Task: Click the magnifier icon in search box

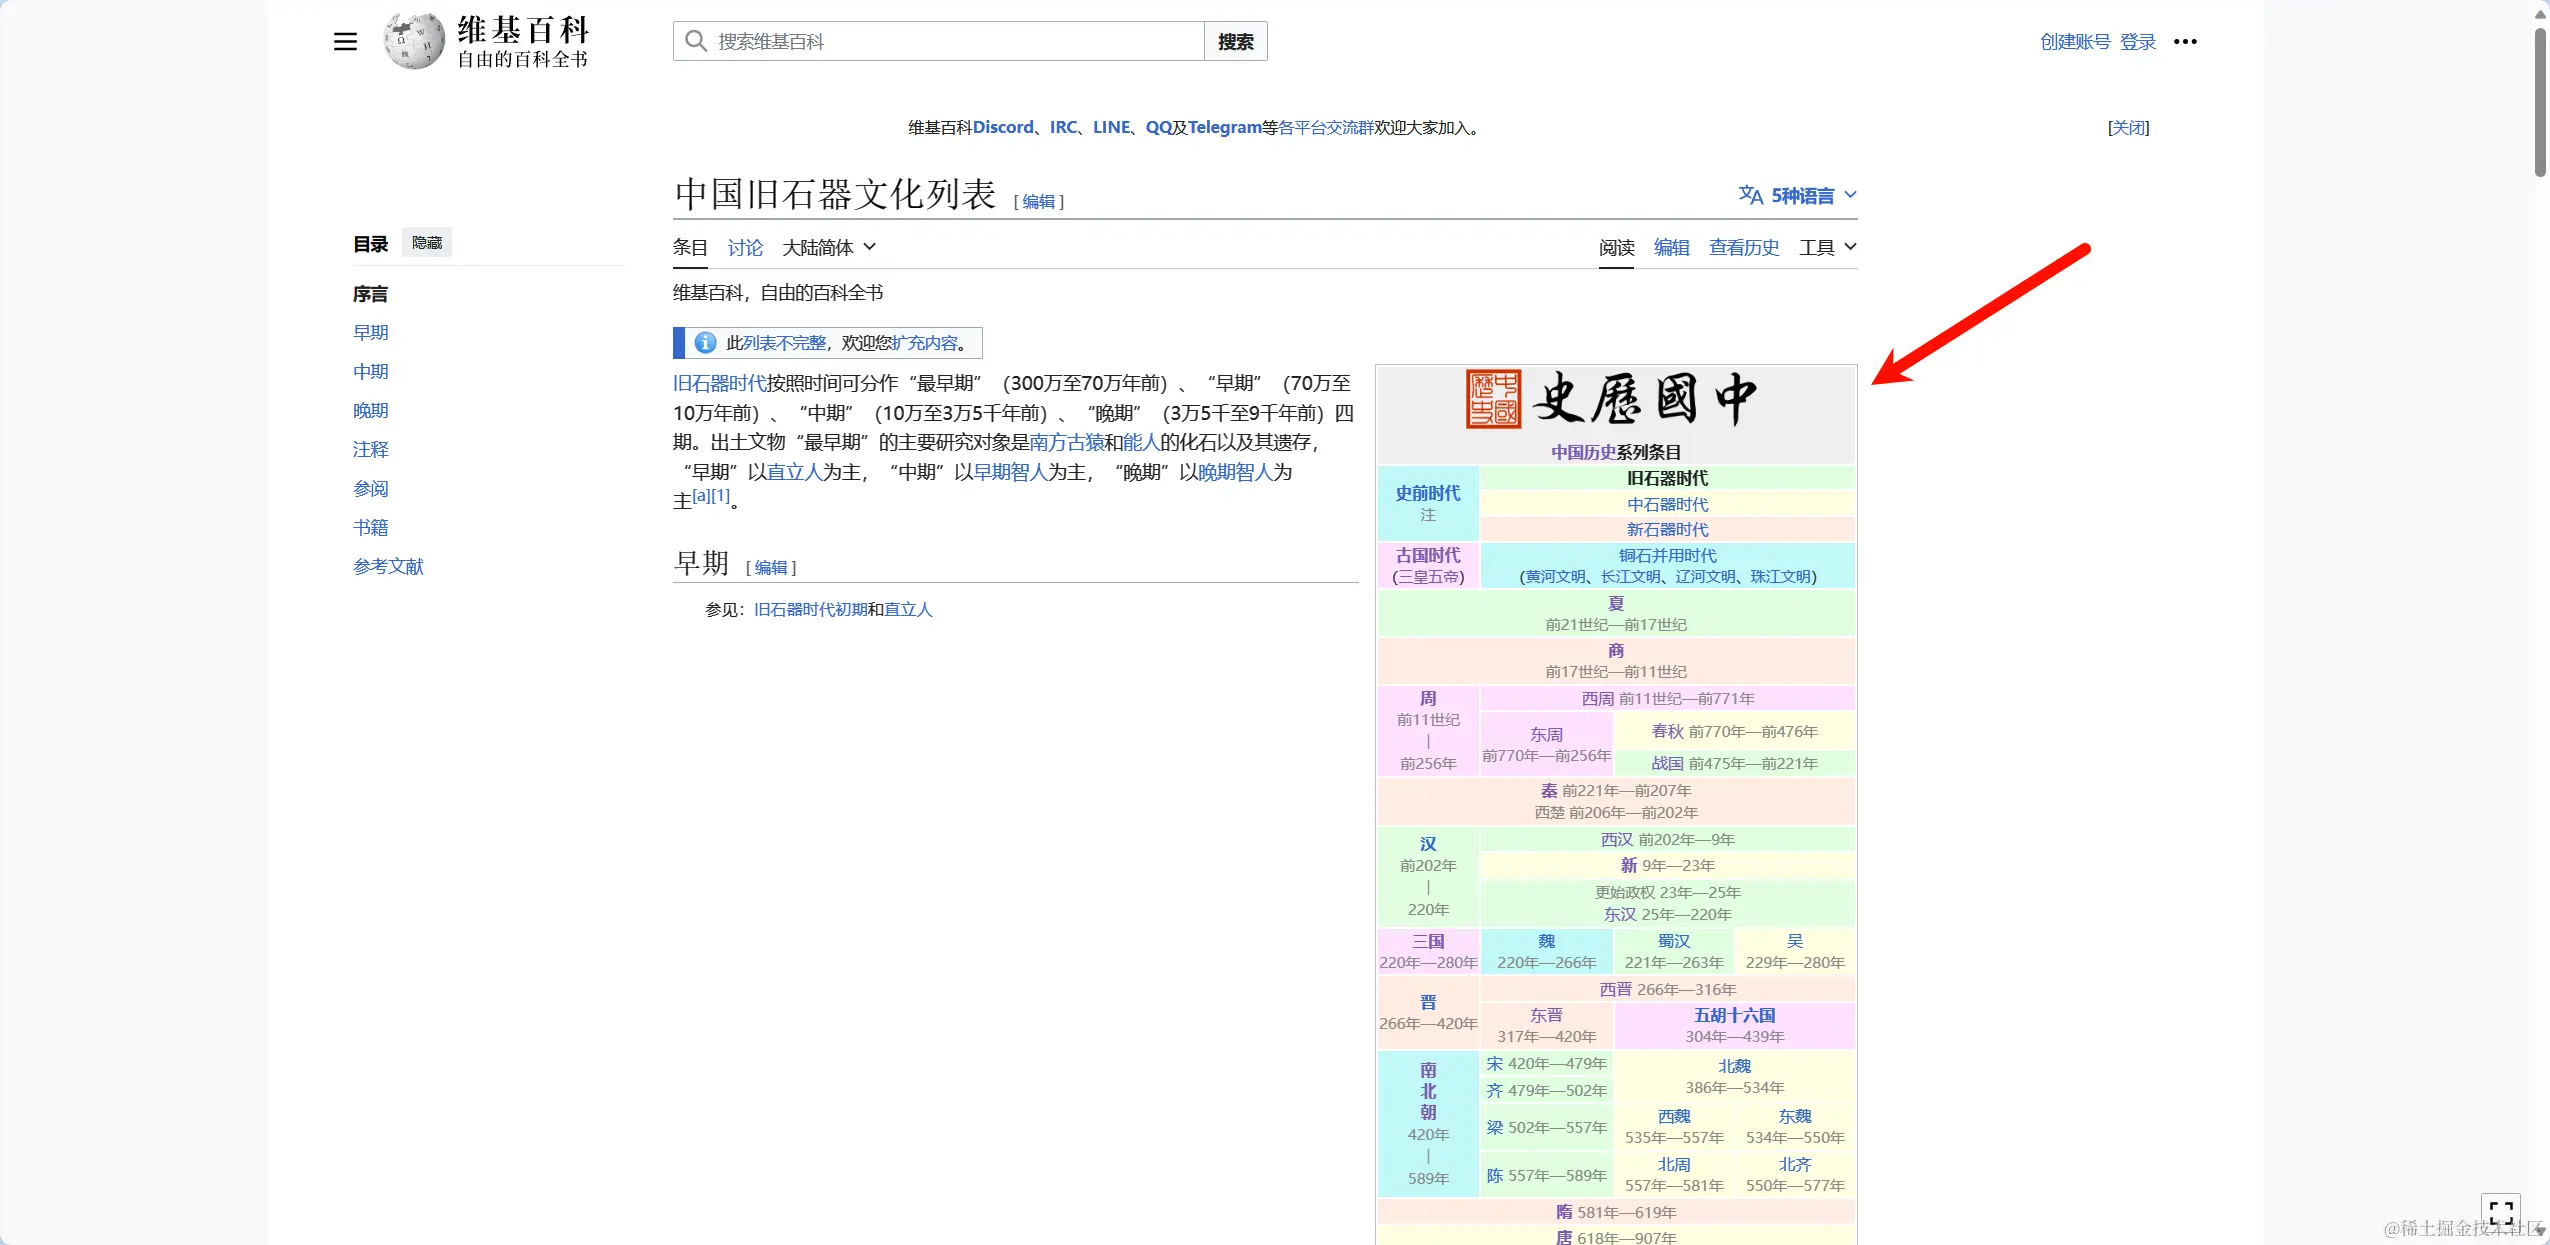Action: coord(696,41)
